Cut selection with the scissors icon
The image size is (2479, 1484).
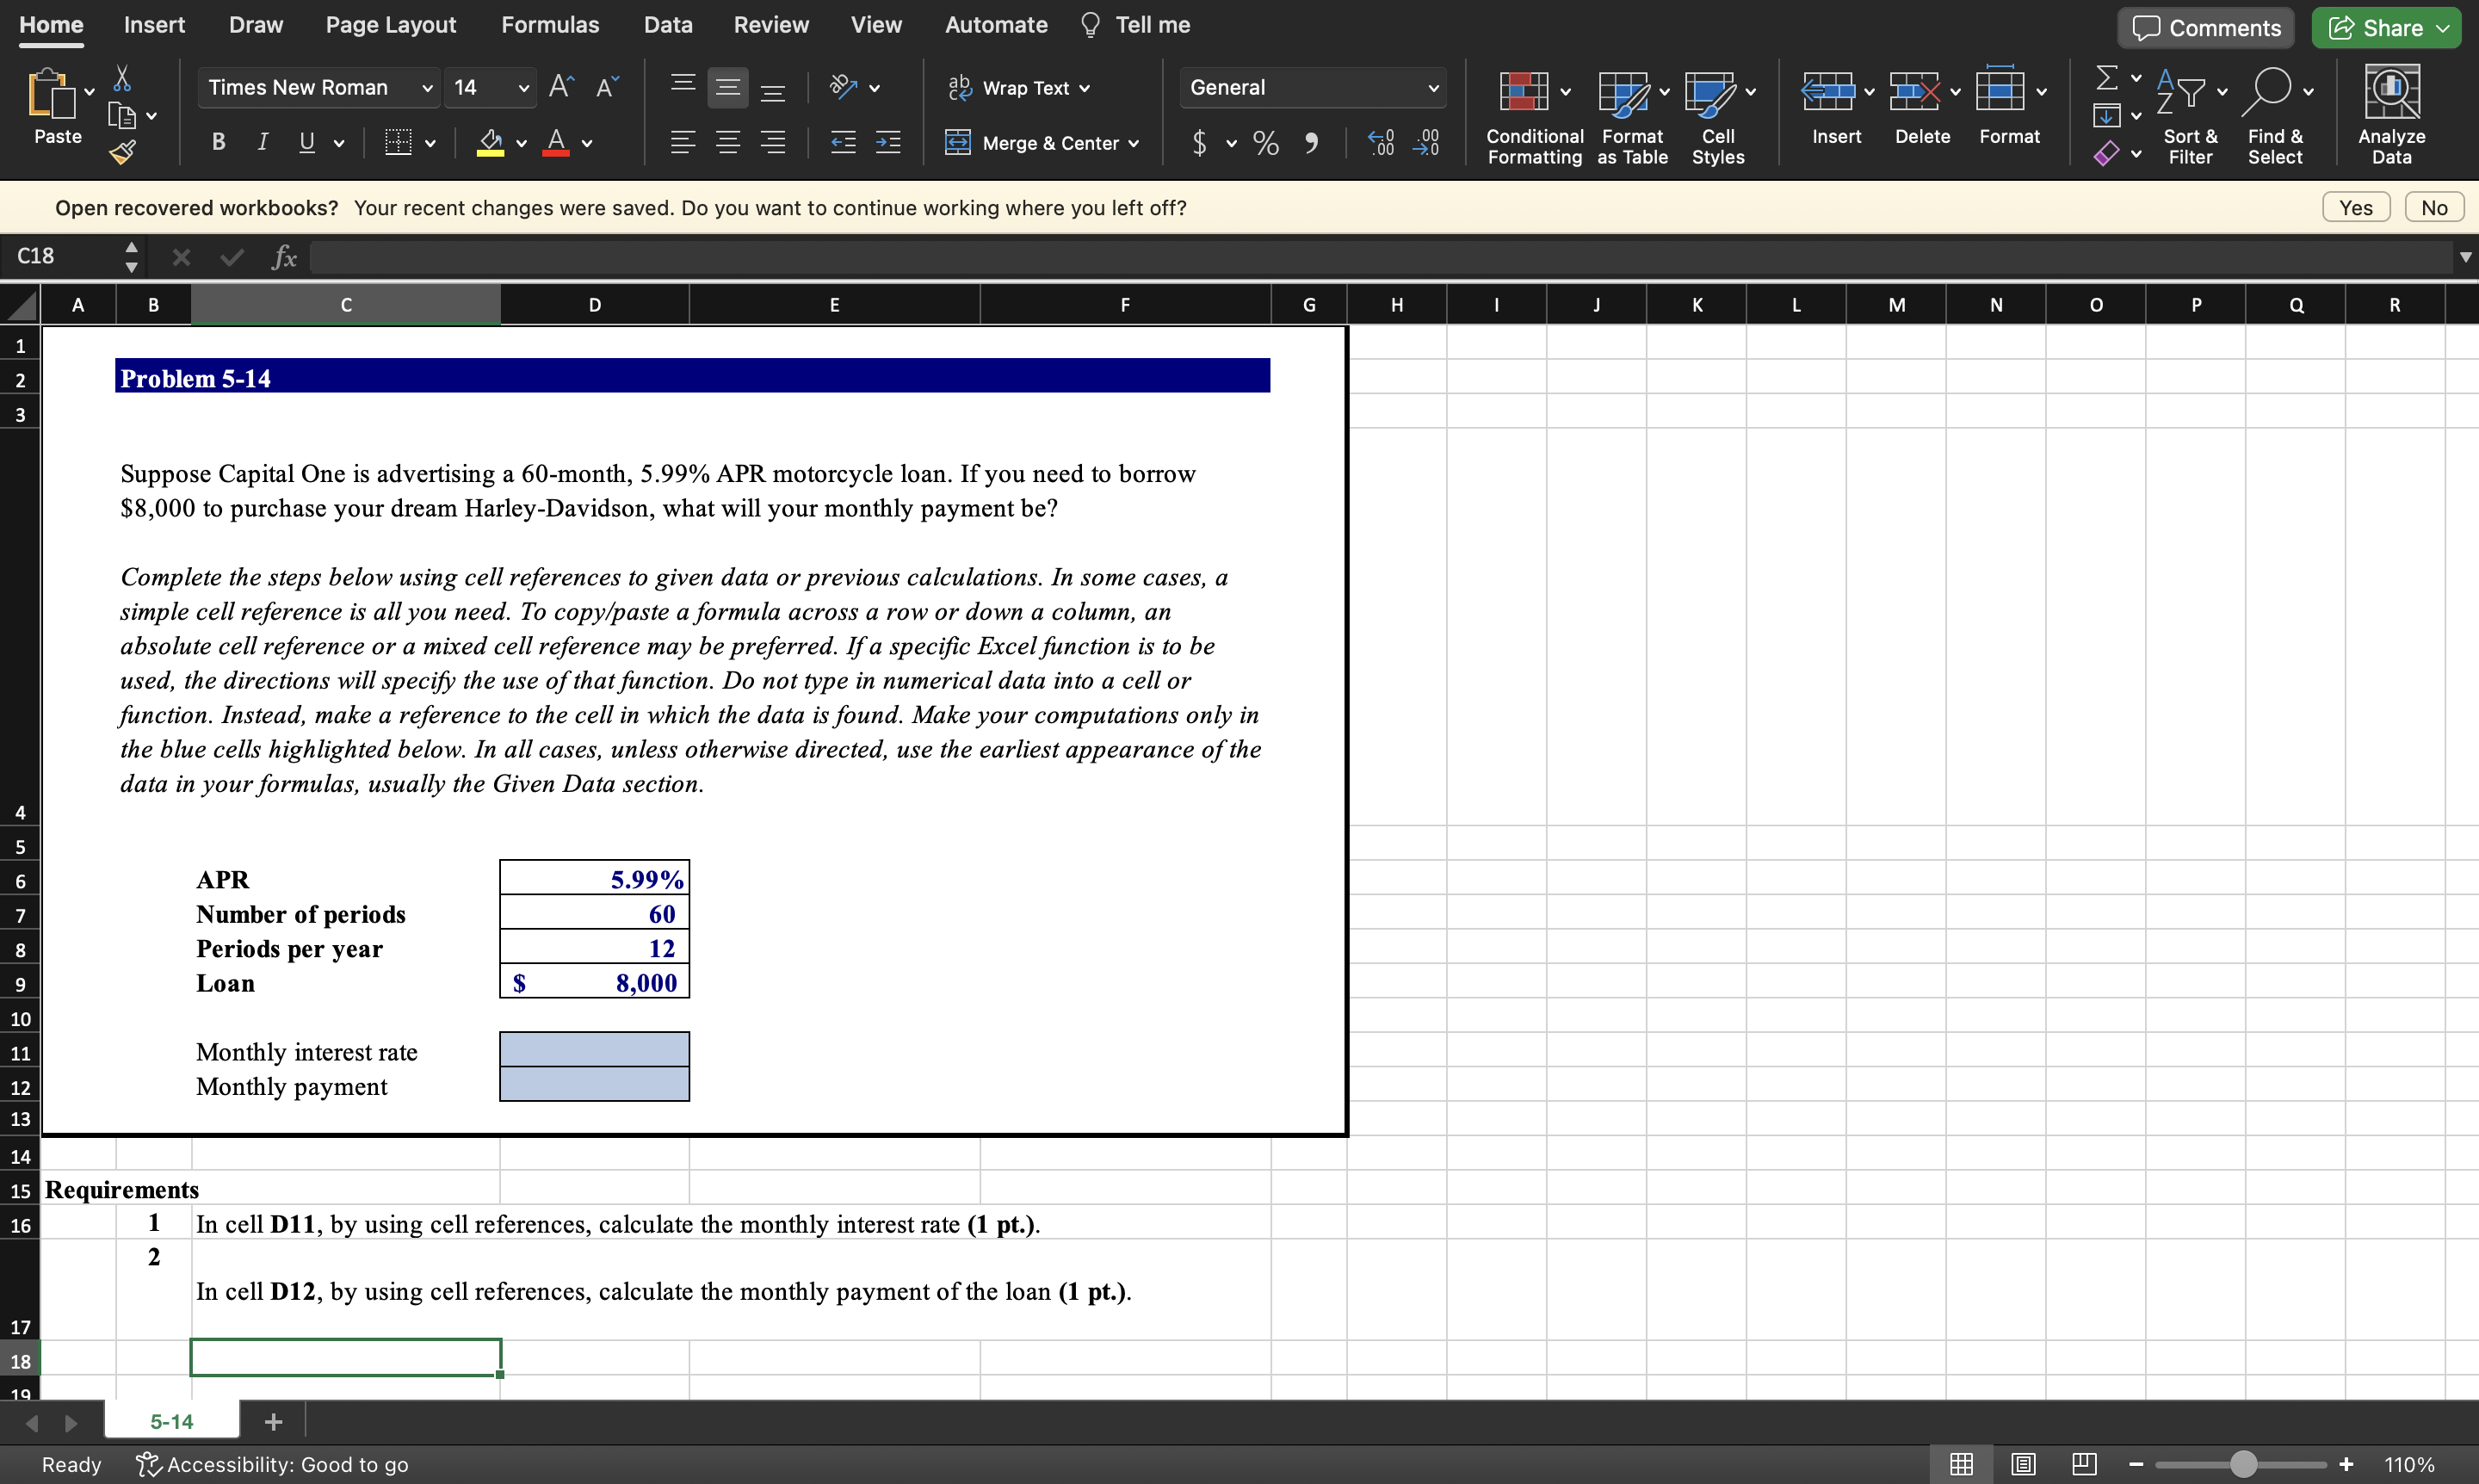(x=122, y=79)
